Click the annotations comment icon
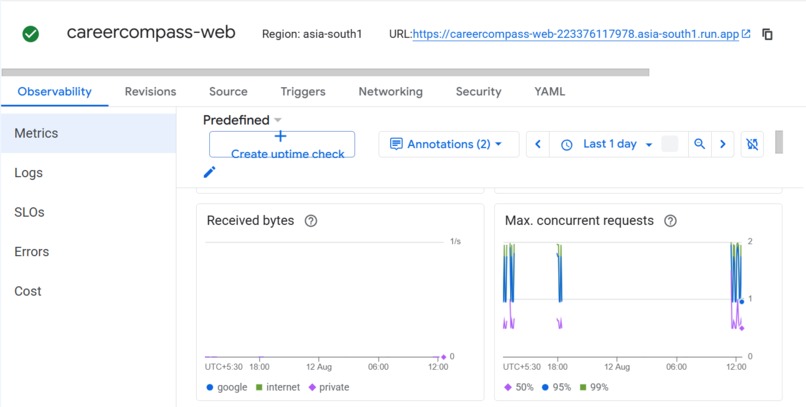806x407 pixels. pos(396,144)
